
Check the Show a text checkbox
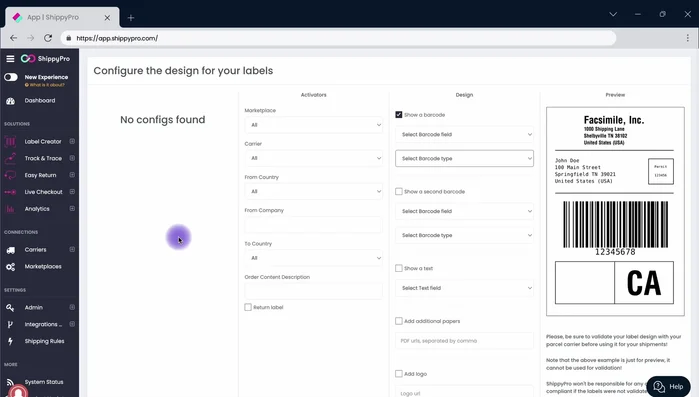[399, 268]
